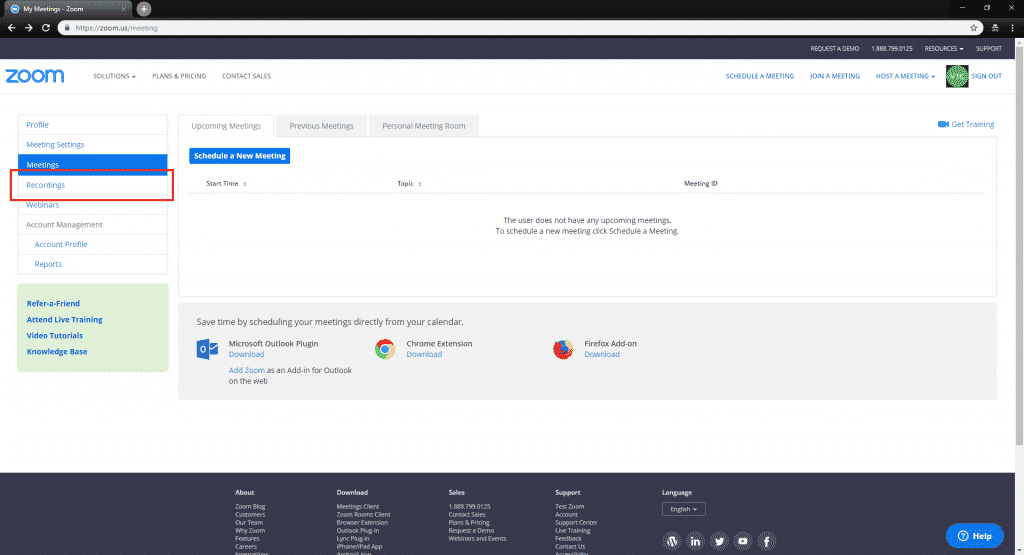Screen dimensions: 1024x555
Task: Click the page vertical scrollbar
Action: (x=1019, y=245)
